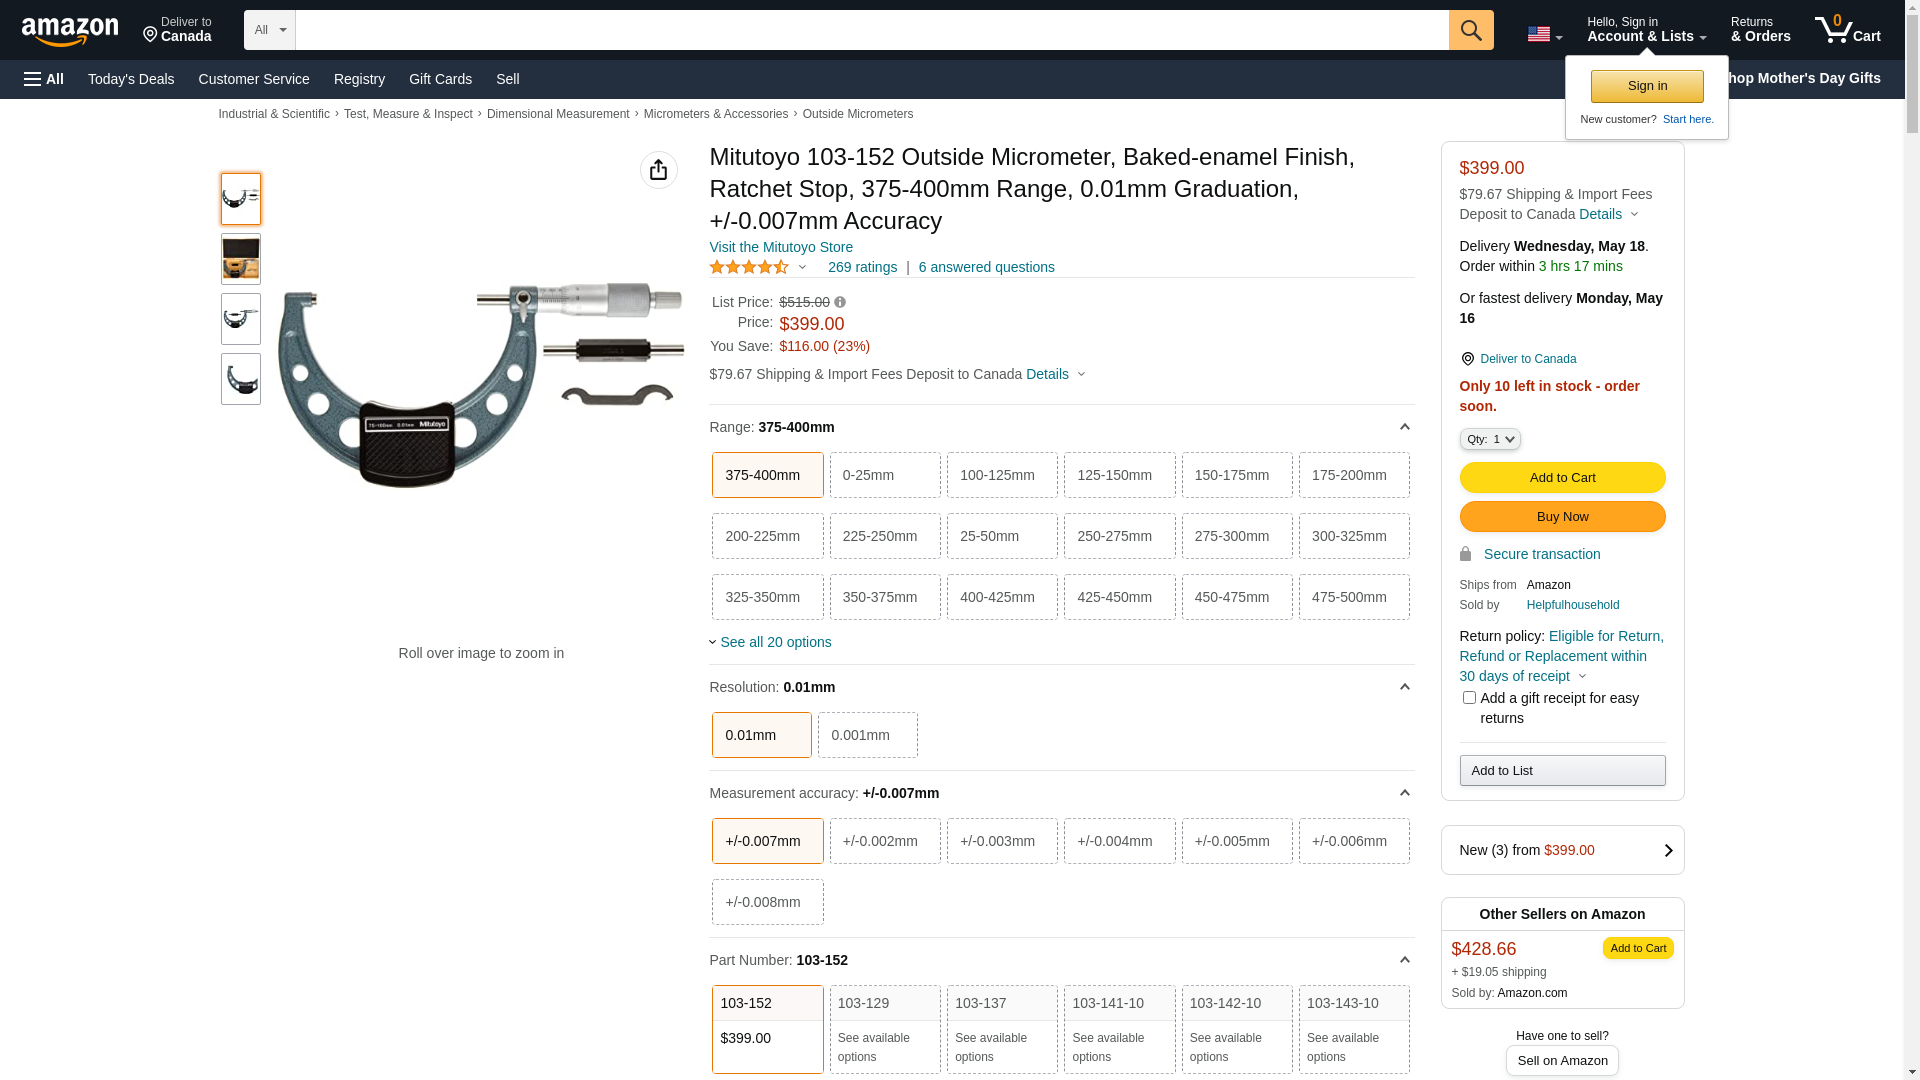Open the Qty quantity dropdown
The height and width of the screenshot is (1080, 1920).
[x=1489, y=439]
